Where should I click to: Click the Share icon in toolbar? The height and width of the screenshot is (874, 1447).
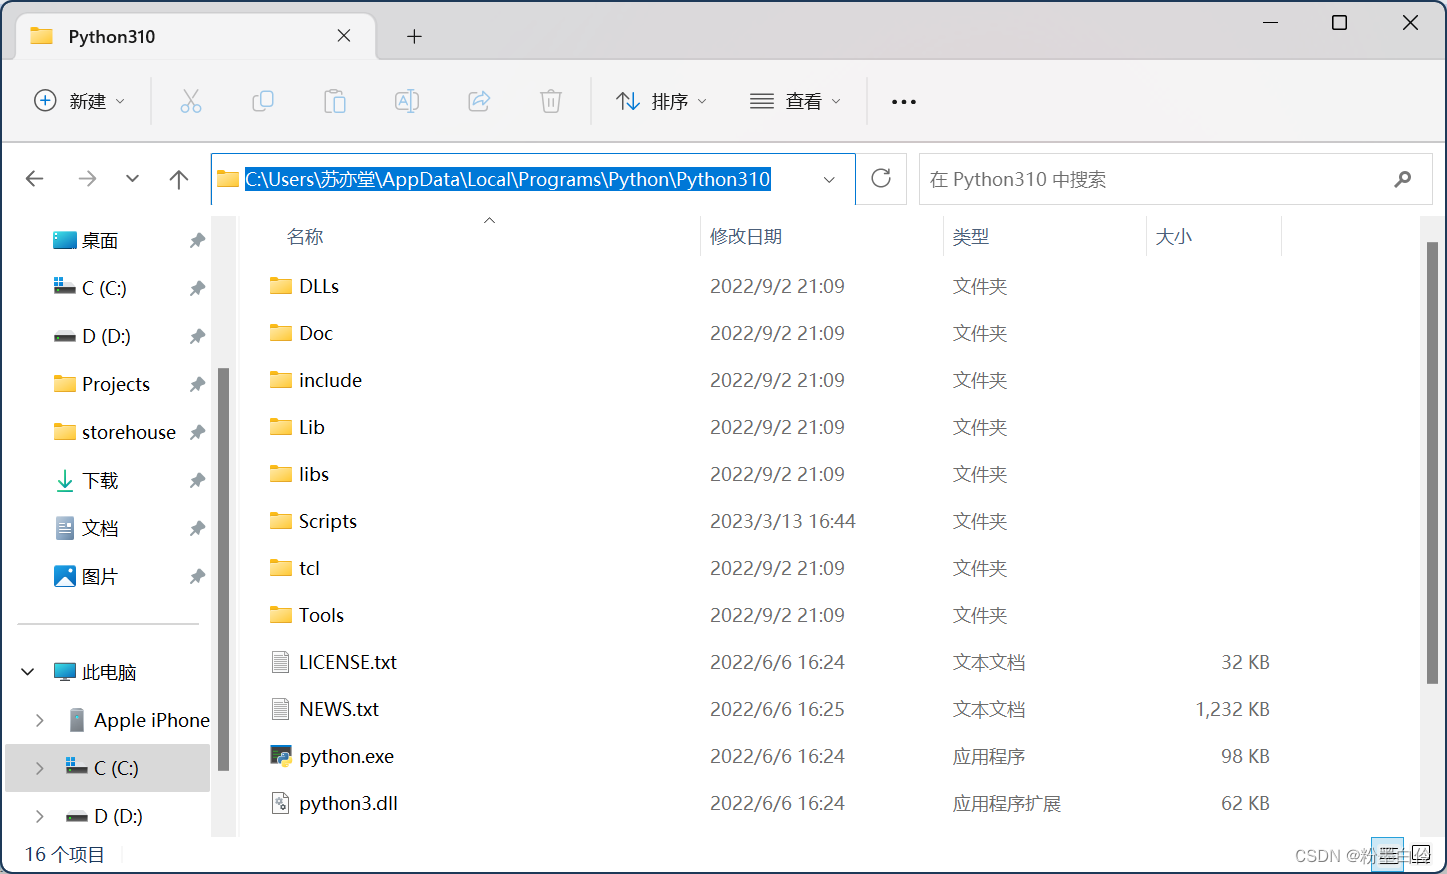point(479,101)
